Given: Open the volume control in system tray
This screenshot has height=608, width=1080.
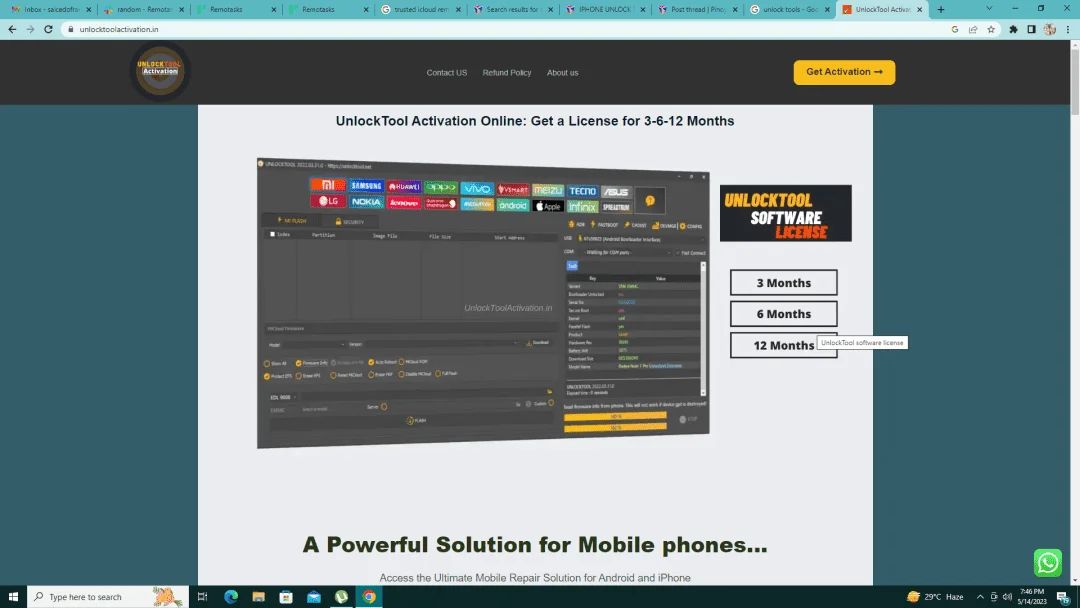Looking at the screenshot, I should (1008, 596).
